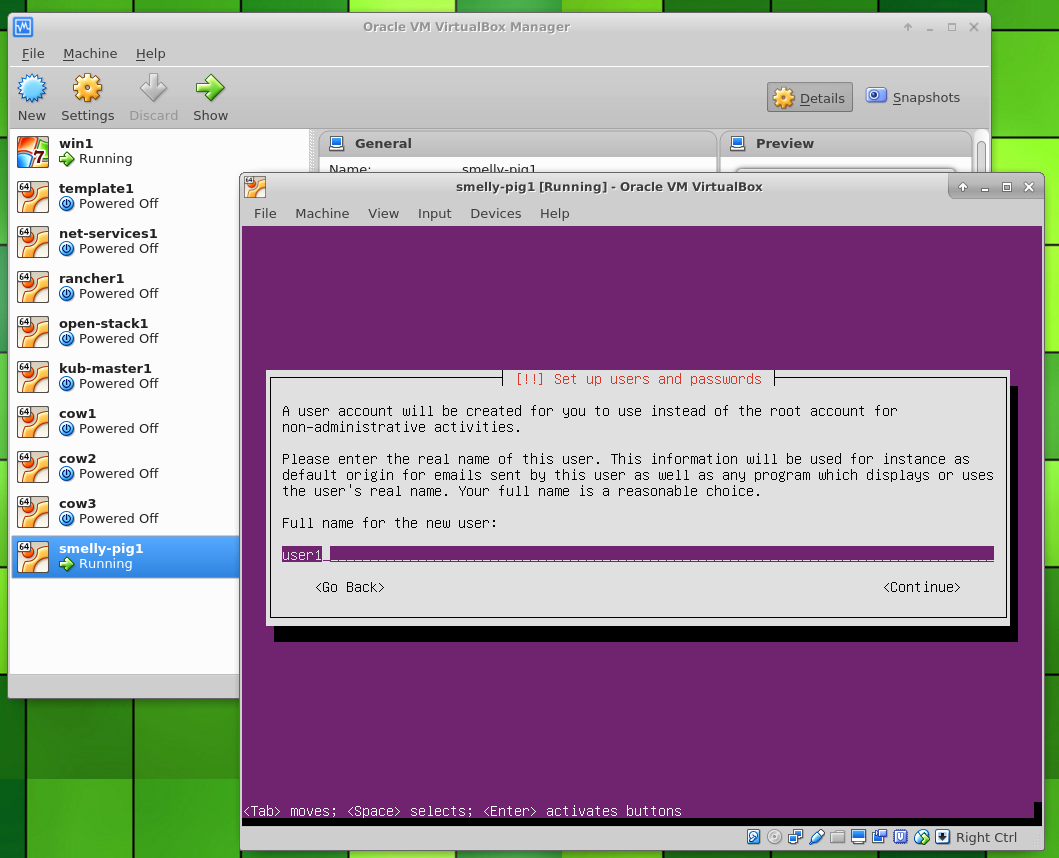Click the Preview section monitor icon
Image resolution: width=1059 pixels, height=858 pixels.
738,143
